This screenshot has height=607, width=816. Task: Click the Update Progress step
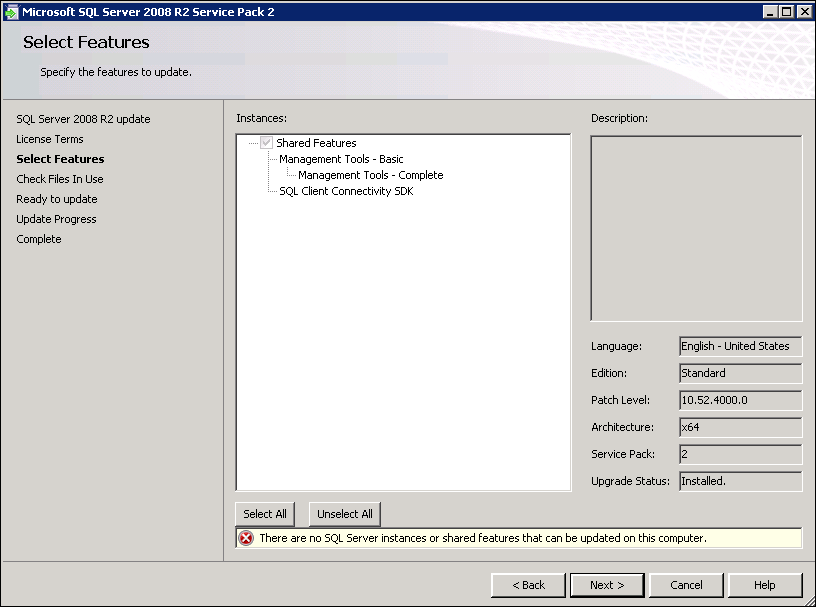(56, 219)
